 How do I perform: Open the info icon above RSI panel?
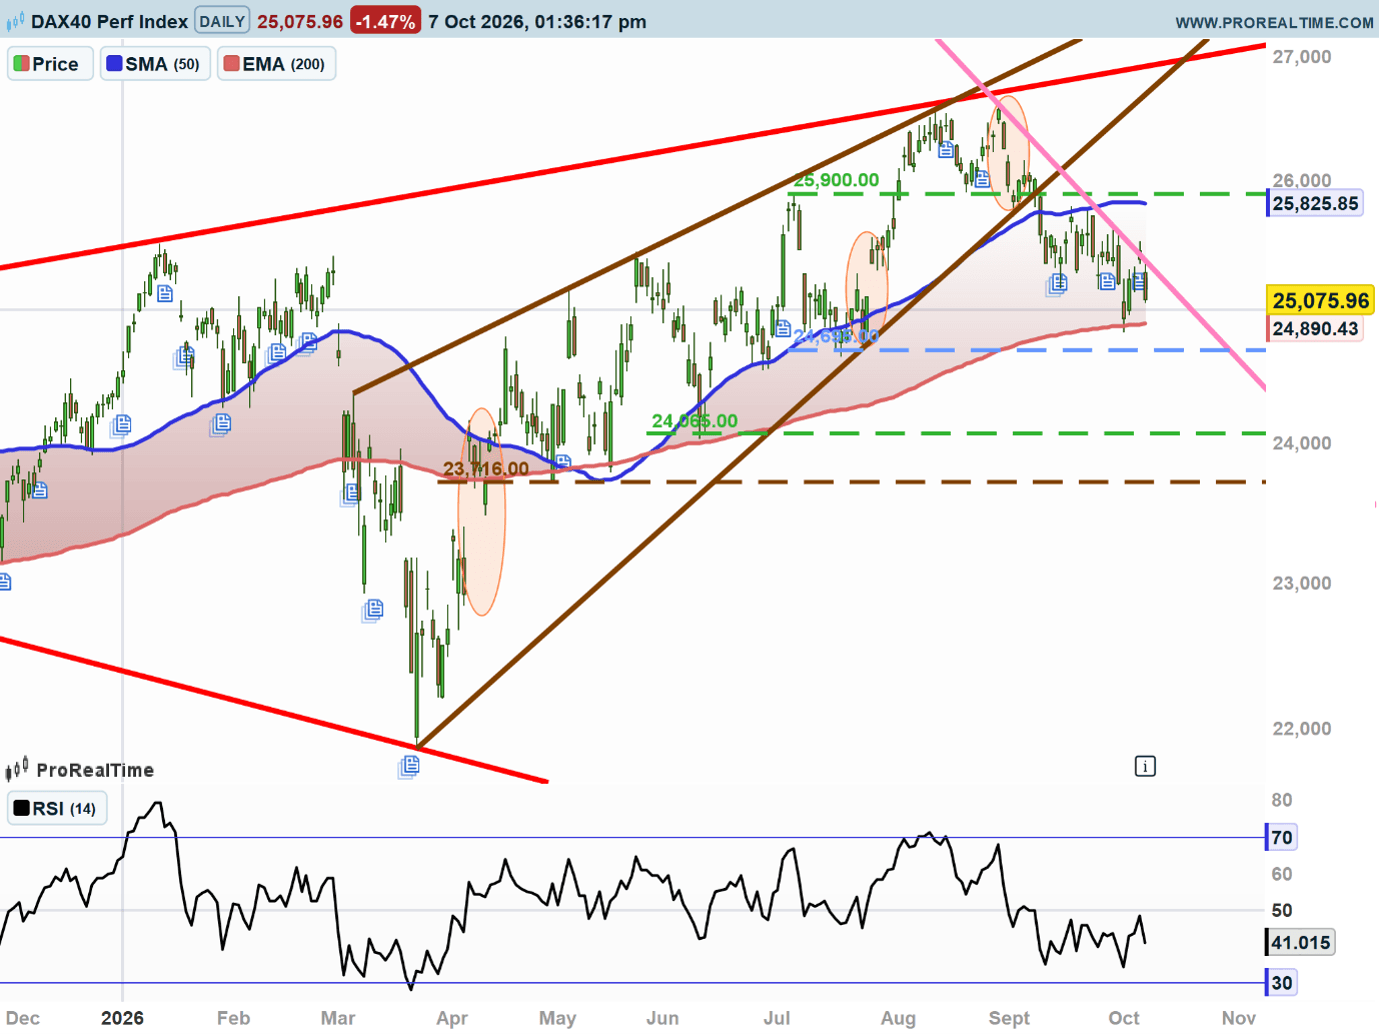1145,766
